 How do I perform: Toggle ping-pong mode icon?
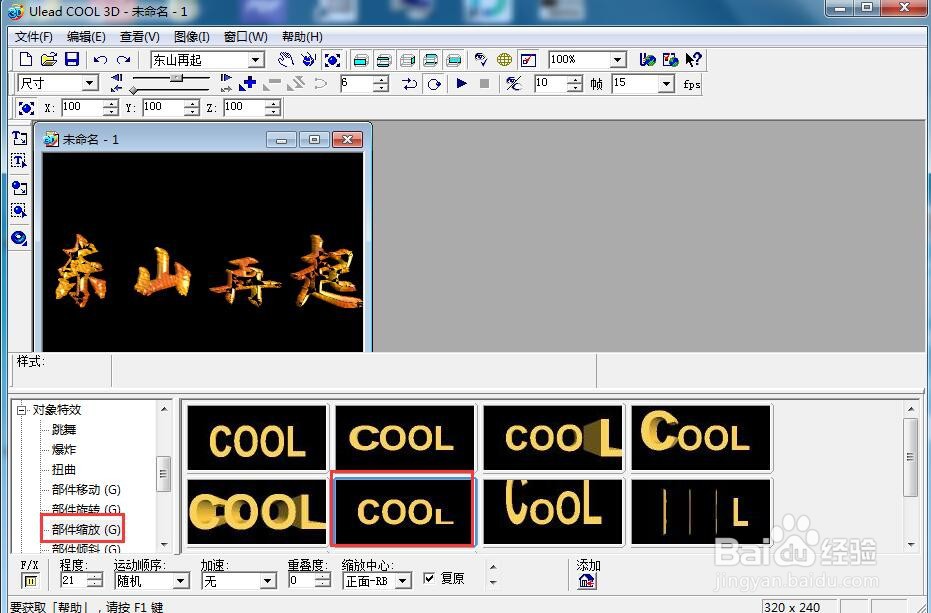click(410, 84)
